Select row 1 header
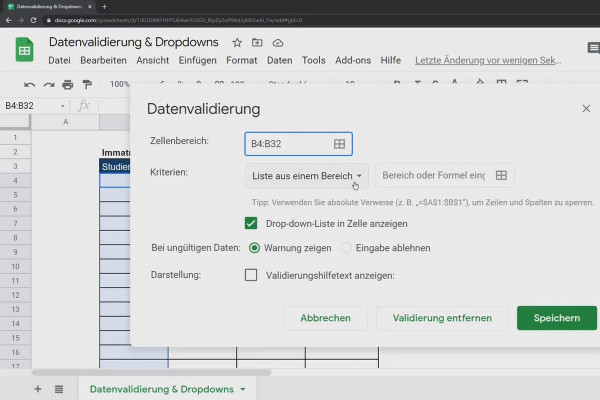 click(15, 137)
